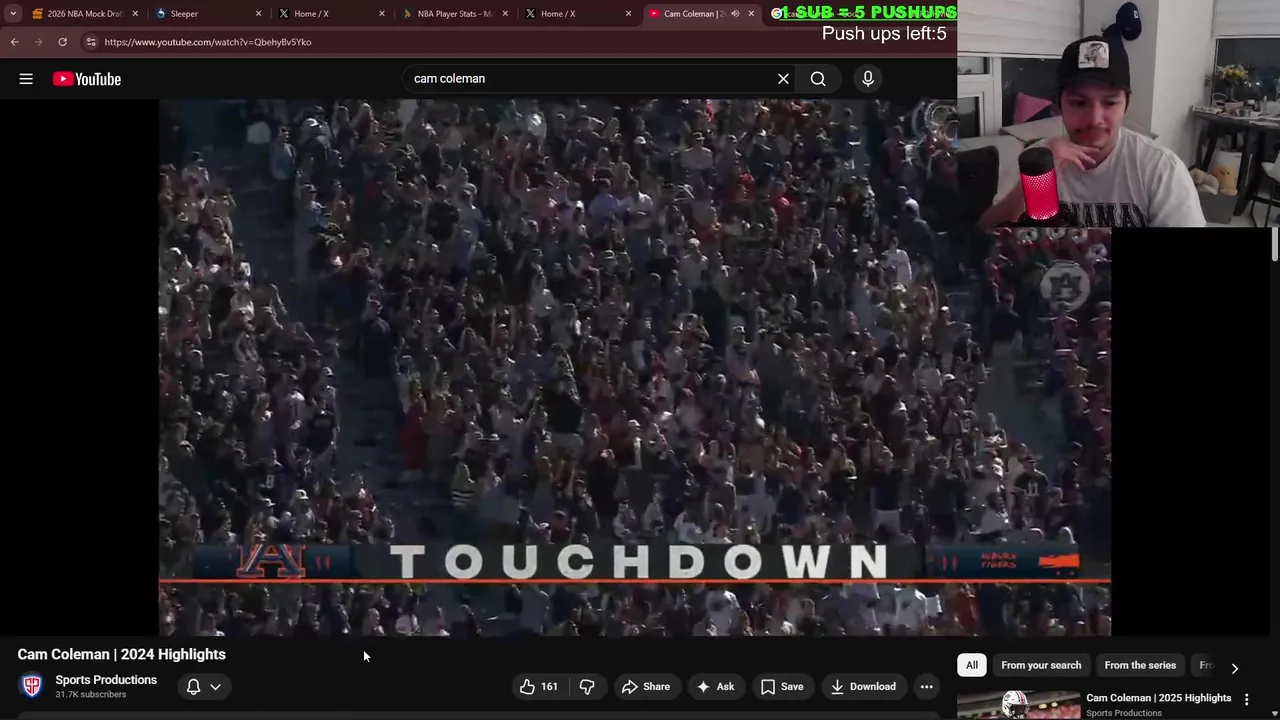Click the '31.7K subscribers' text
This screenshot has width=1280, height=720.
[91, 695]
